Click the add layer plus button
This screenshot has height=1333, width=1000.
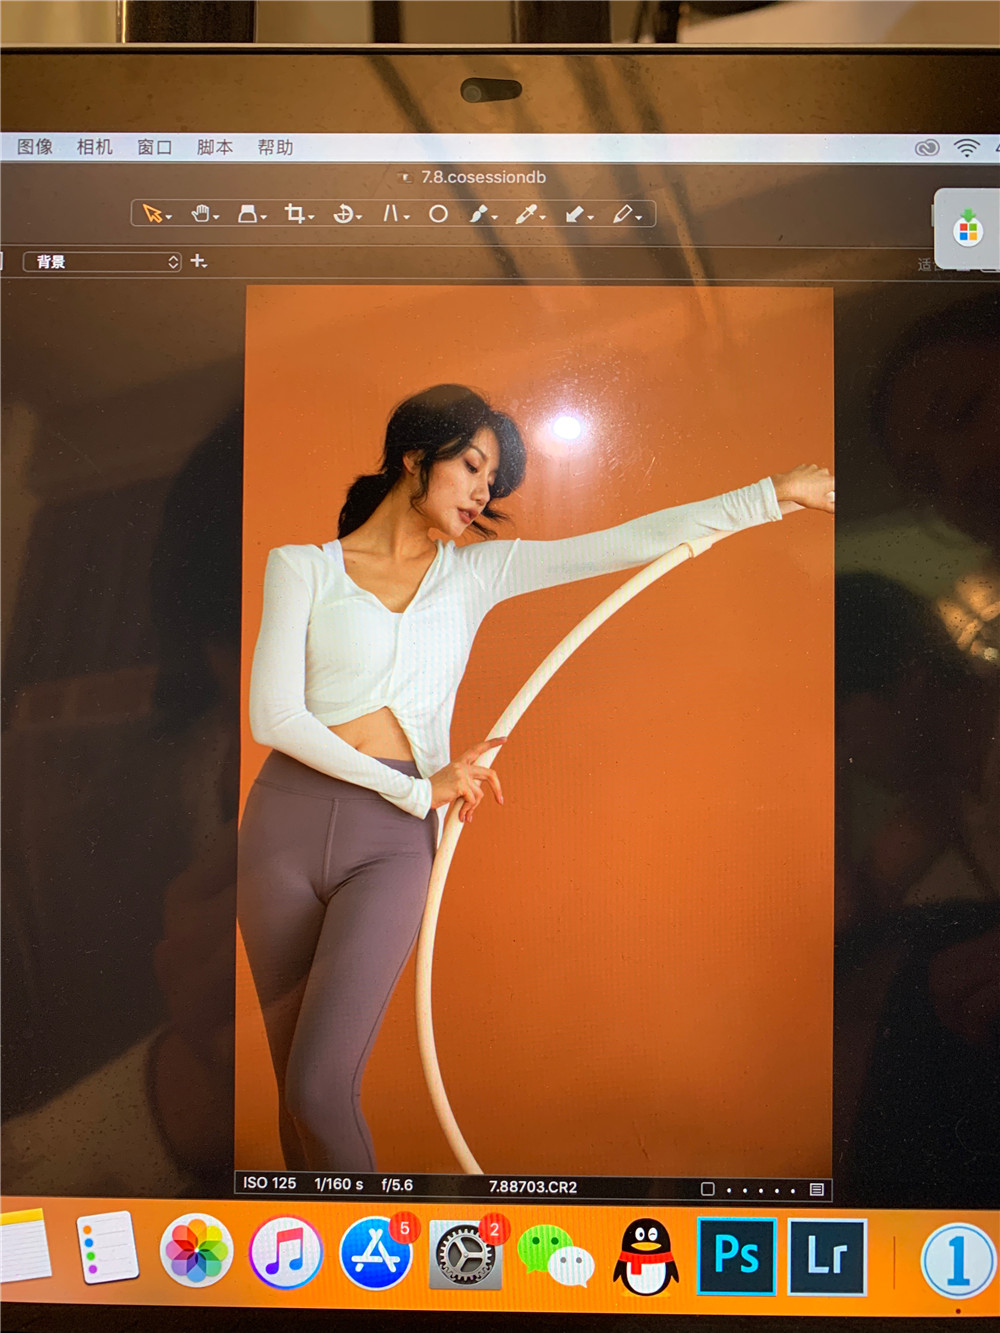point(199,261)
